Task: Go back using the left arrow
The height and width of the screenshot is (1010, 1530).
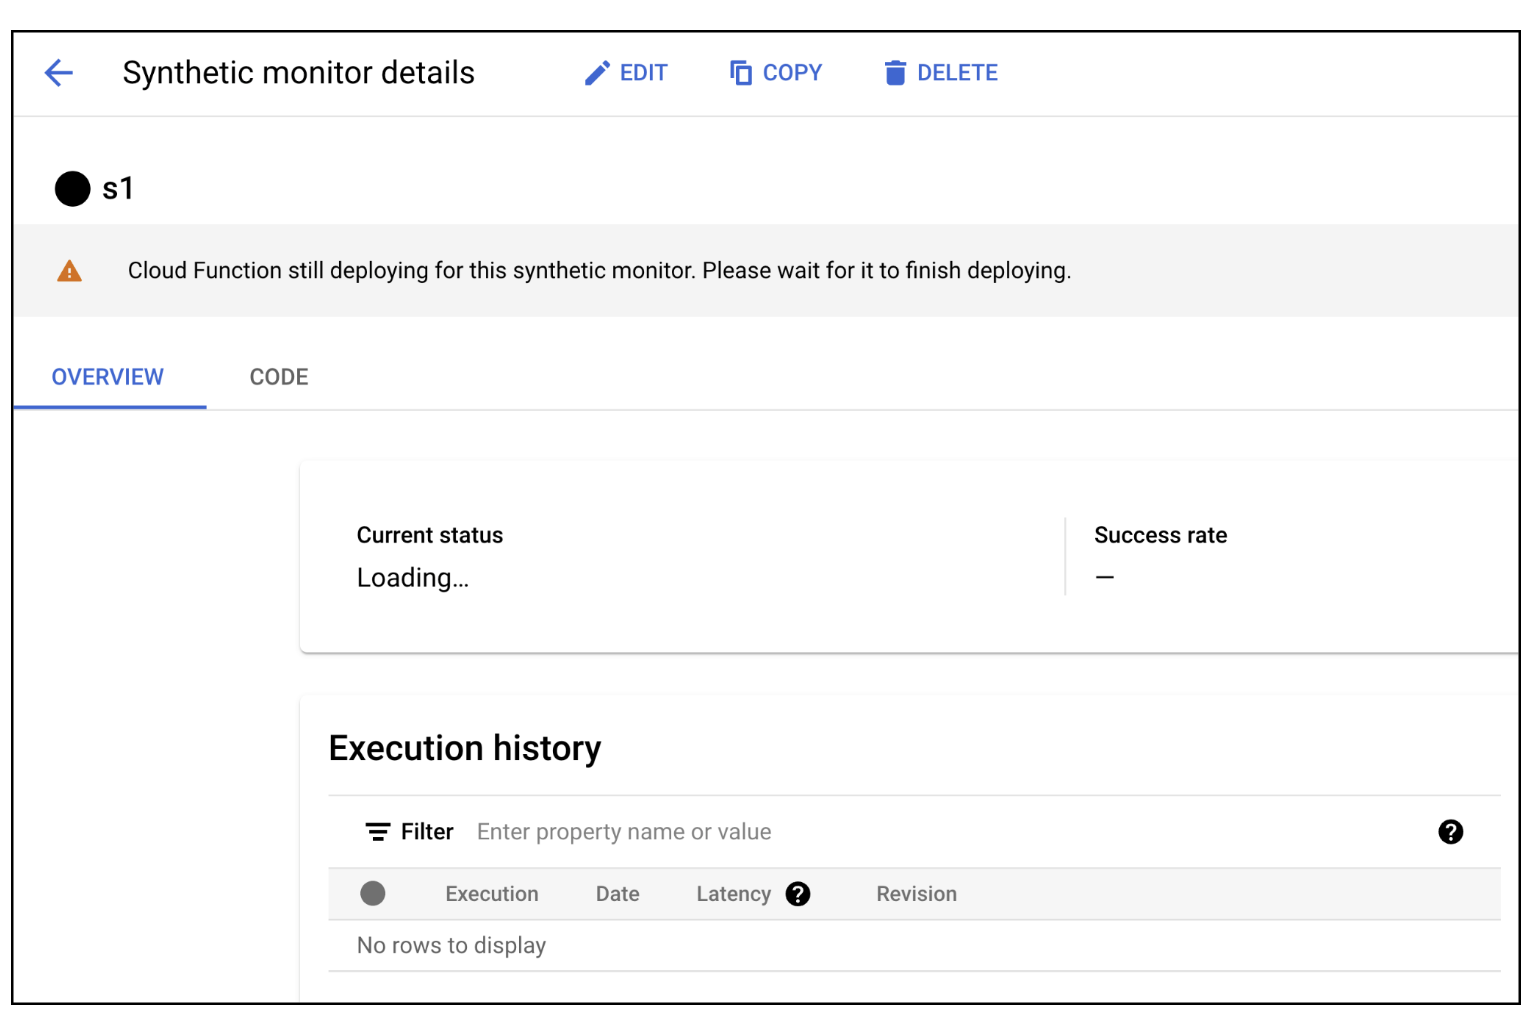Action: 59,73
